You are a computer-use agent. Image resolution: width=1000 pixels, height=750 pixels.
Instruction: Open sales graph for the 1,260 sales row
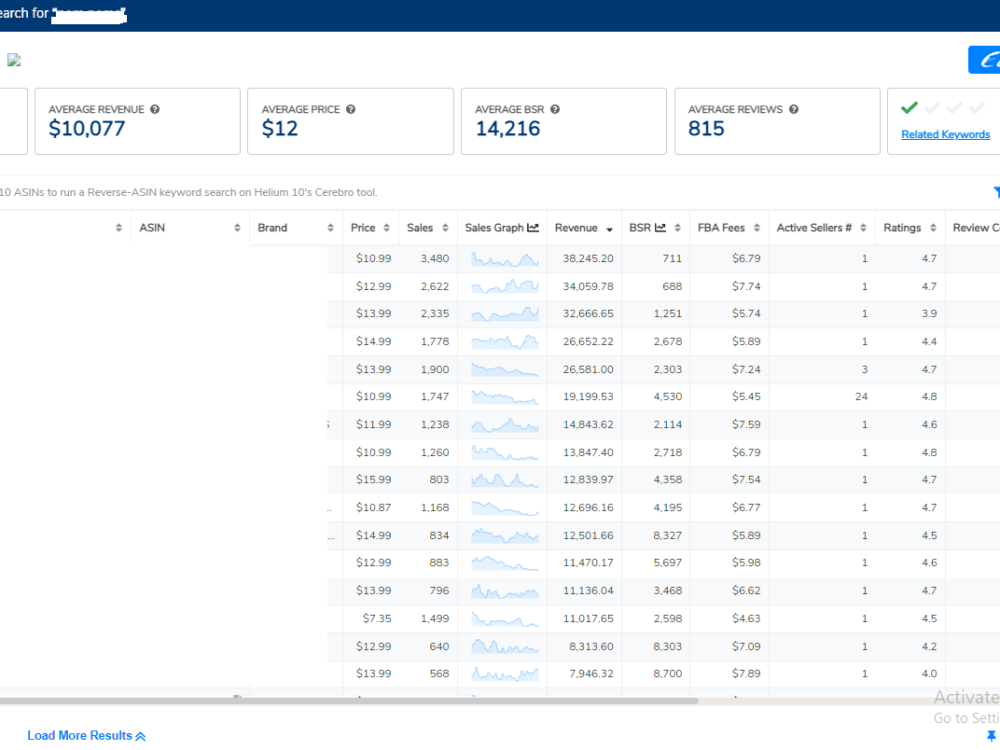pos(504,453)
